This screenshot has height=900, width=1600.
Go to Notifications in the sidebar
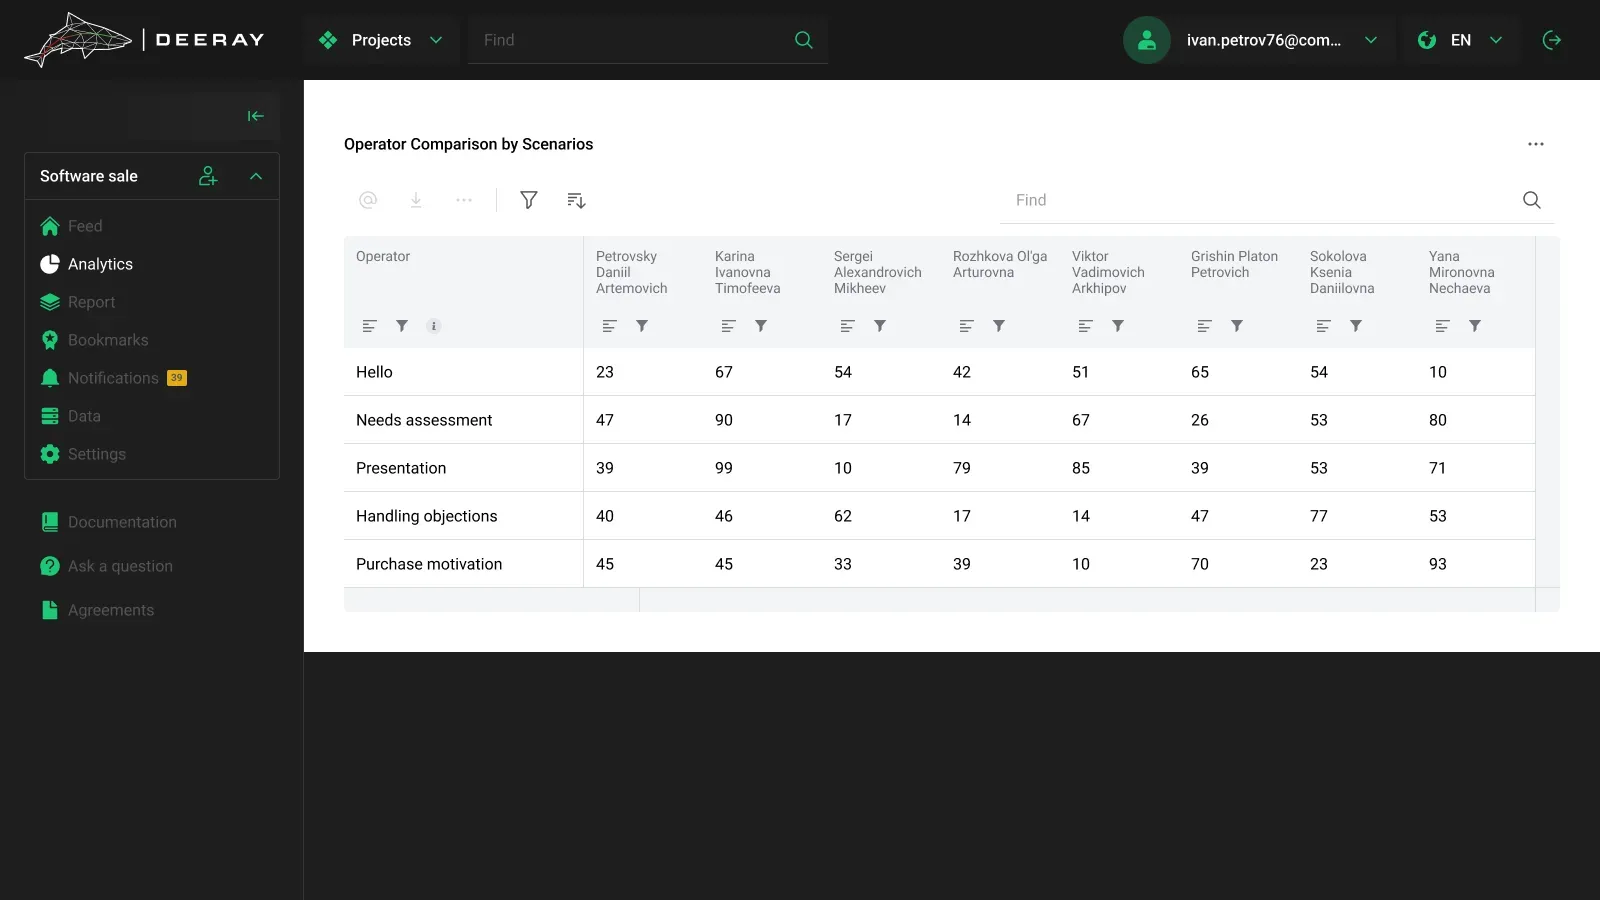pyautogui.click(x=113, y=378)
